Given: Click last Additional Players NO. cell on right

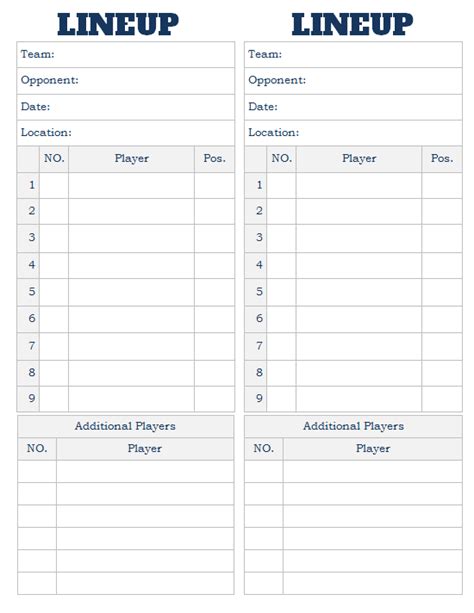Looking at the screenshot, I should click(x=264, y=583).
